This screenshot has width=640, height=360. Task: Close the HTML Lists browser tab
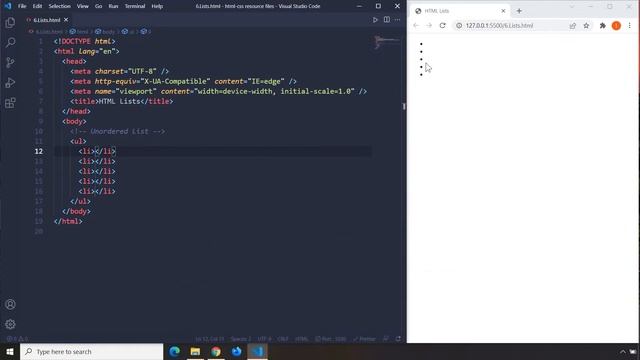pyautogui.click(x=503, y=11)
